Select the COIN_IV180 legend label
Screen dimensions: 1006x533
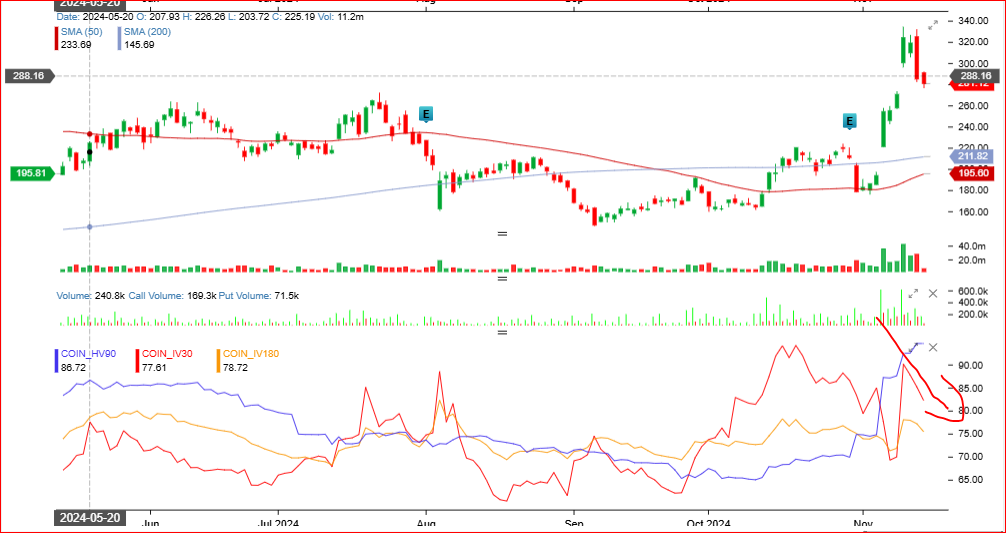click(x=251, y=353)
